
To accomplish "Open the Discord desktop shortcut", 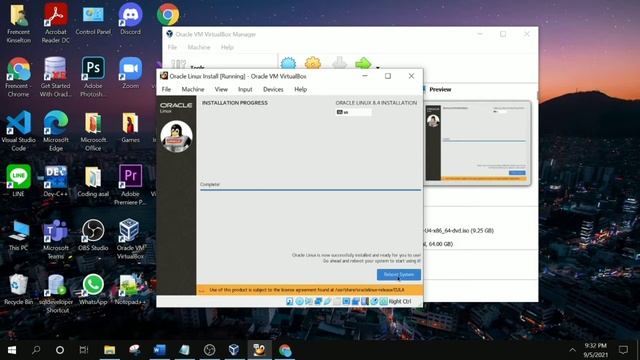I will pyautogui.click(x=130, y=20).
